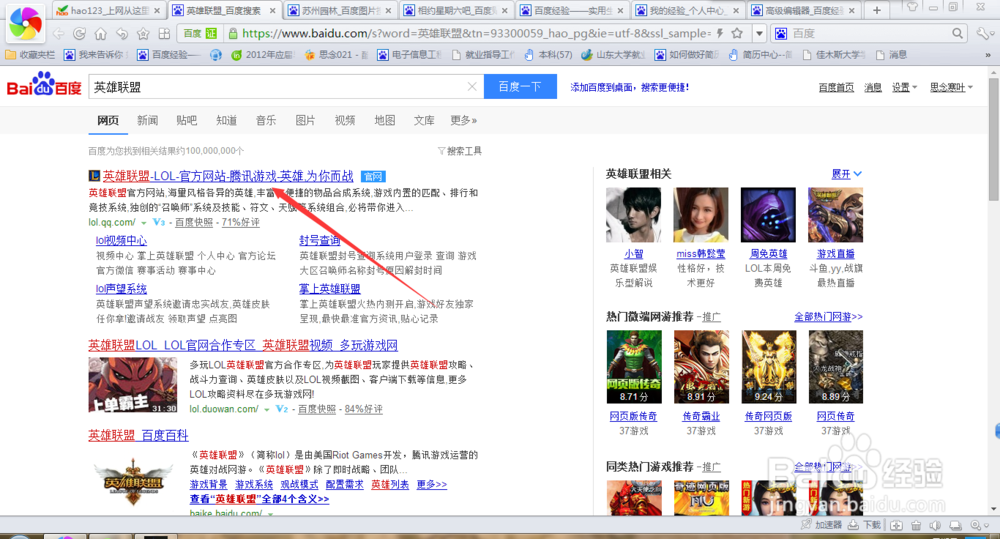Click the 百度一下 search button
This screenshot has width=1000, height=539.
(520, 87)
